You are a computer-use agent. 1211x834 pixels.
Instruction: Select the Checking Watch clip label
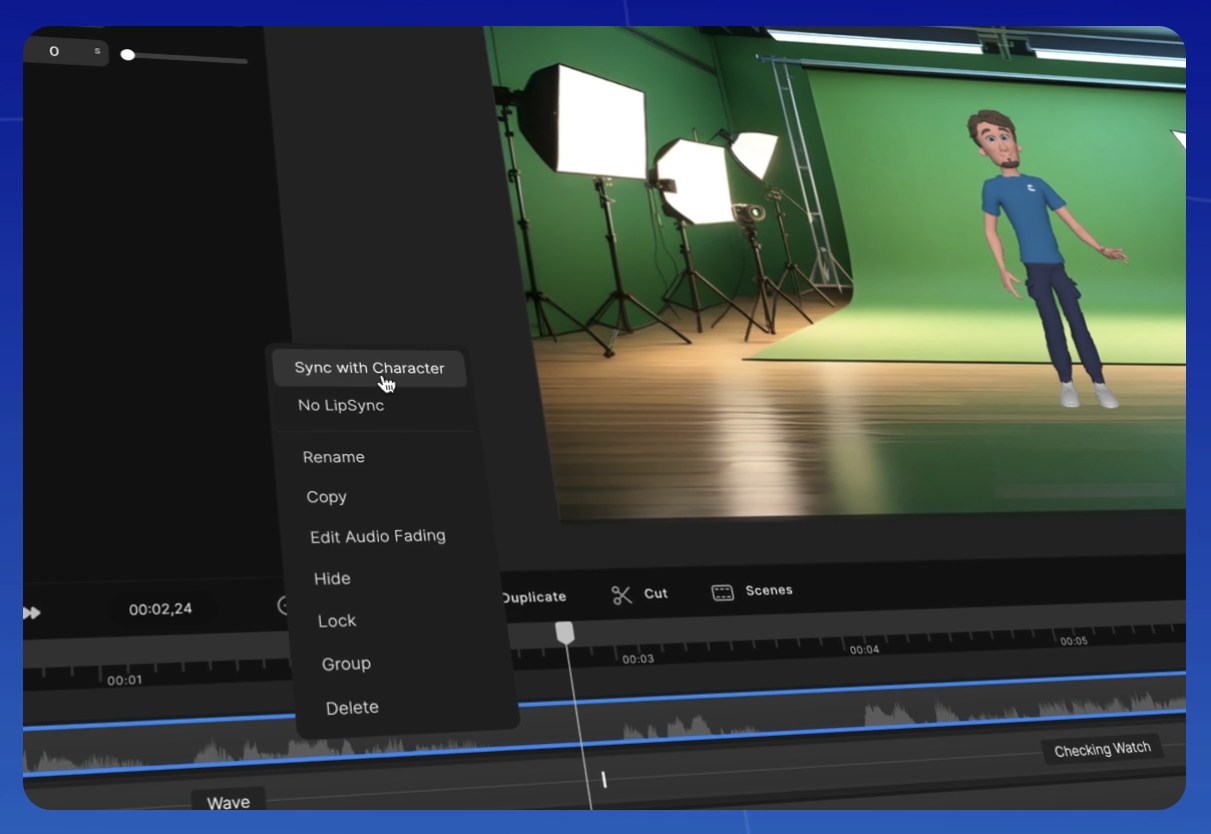pyautogui.click(x=1102, y=749)
